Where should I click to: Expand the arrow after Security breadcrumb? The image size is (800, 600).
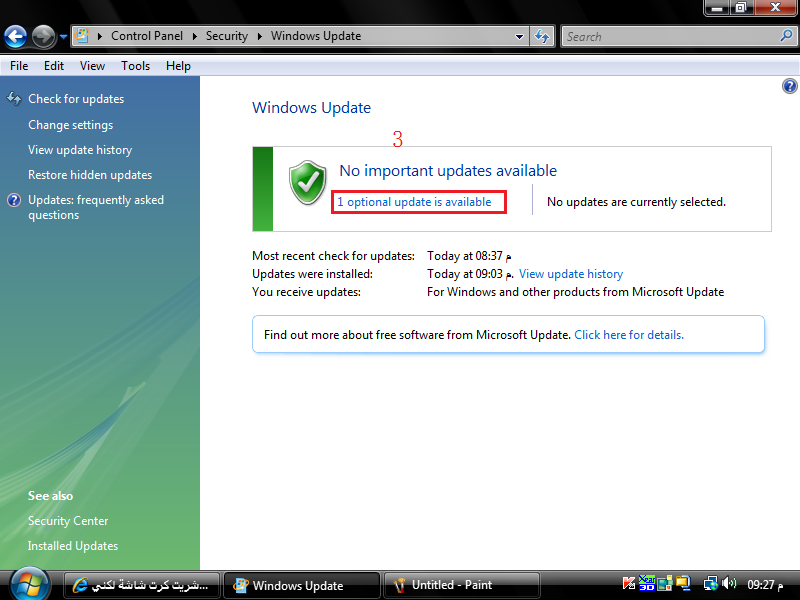click(259, 36)
